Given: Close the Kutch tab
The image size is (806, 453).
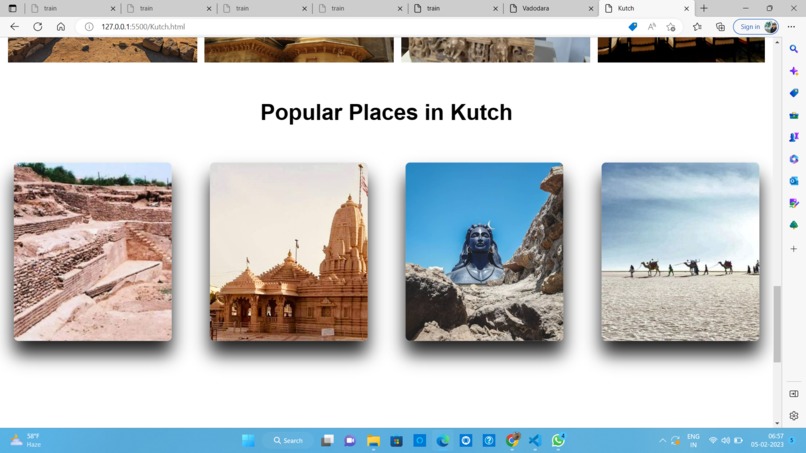Looking at the screenshot, I should (x=686, y=8).
